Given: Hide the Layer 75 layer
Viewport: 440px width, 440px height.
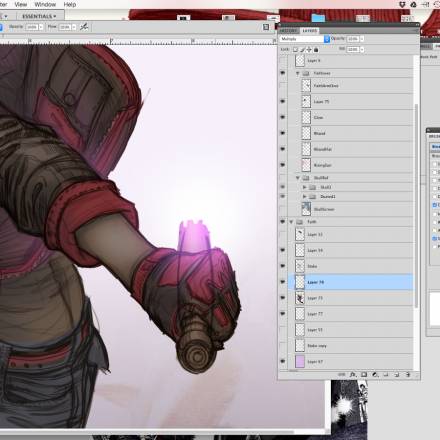Looking at the screenshot, I should point(283,101).
